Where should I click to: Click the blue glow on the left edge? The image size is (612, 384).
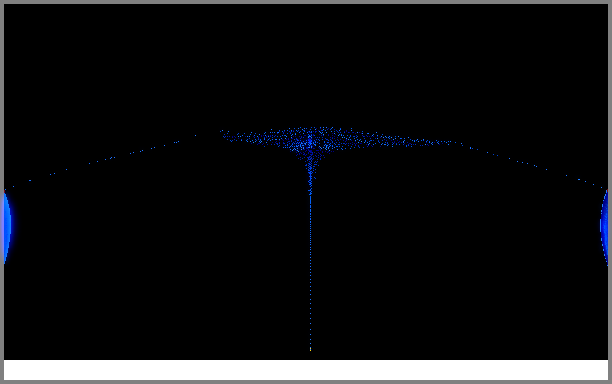(7, 227)
